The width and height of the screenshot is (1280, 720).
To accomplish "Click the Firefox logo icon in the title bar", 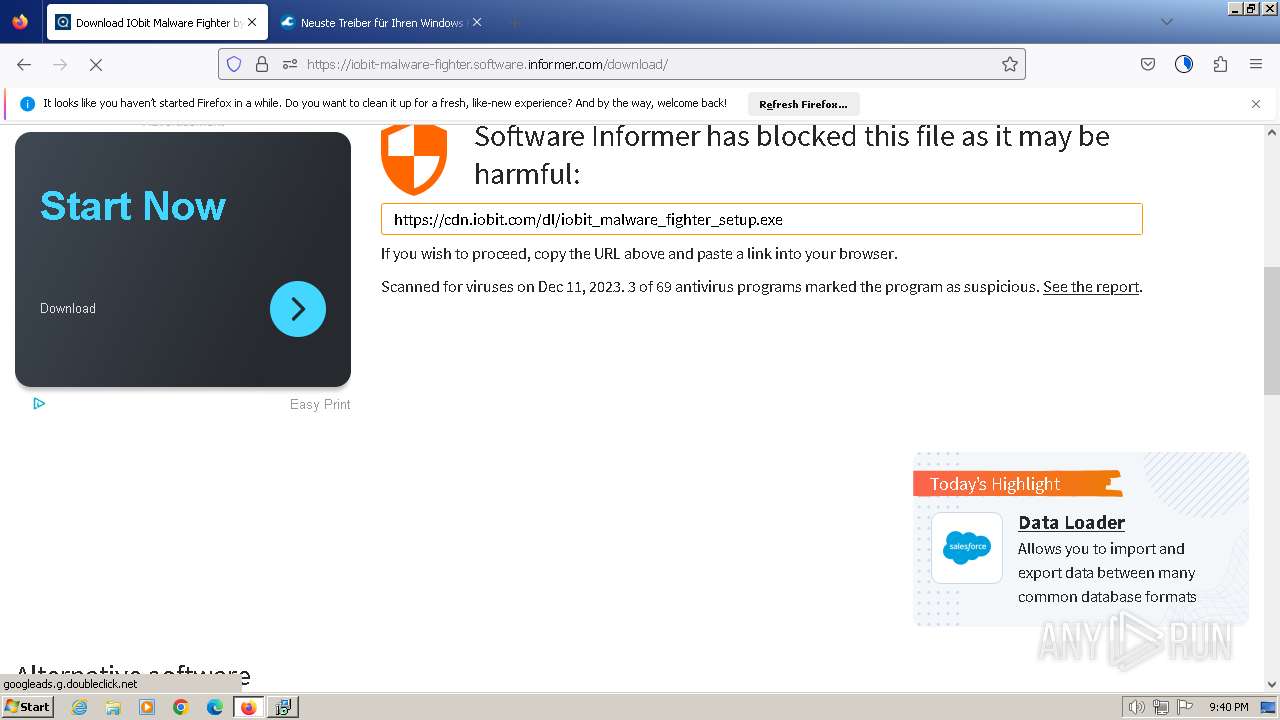I will pos(20,22).
